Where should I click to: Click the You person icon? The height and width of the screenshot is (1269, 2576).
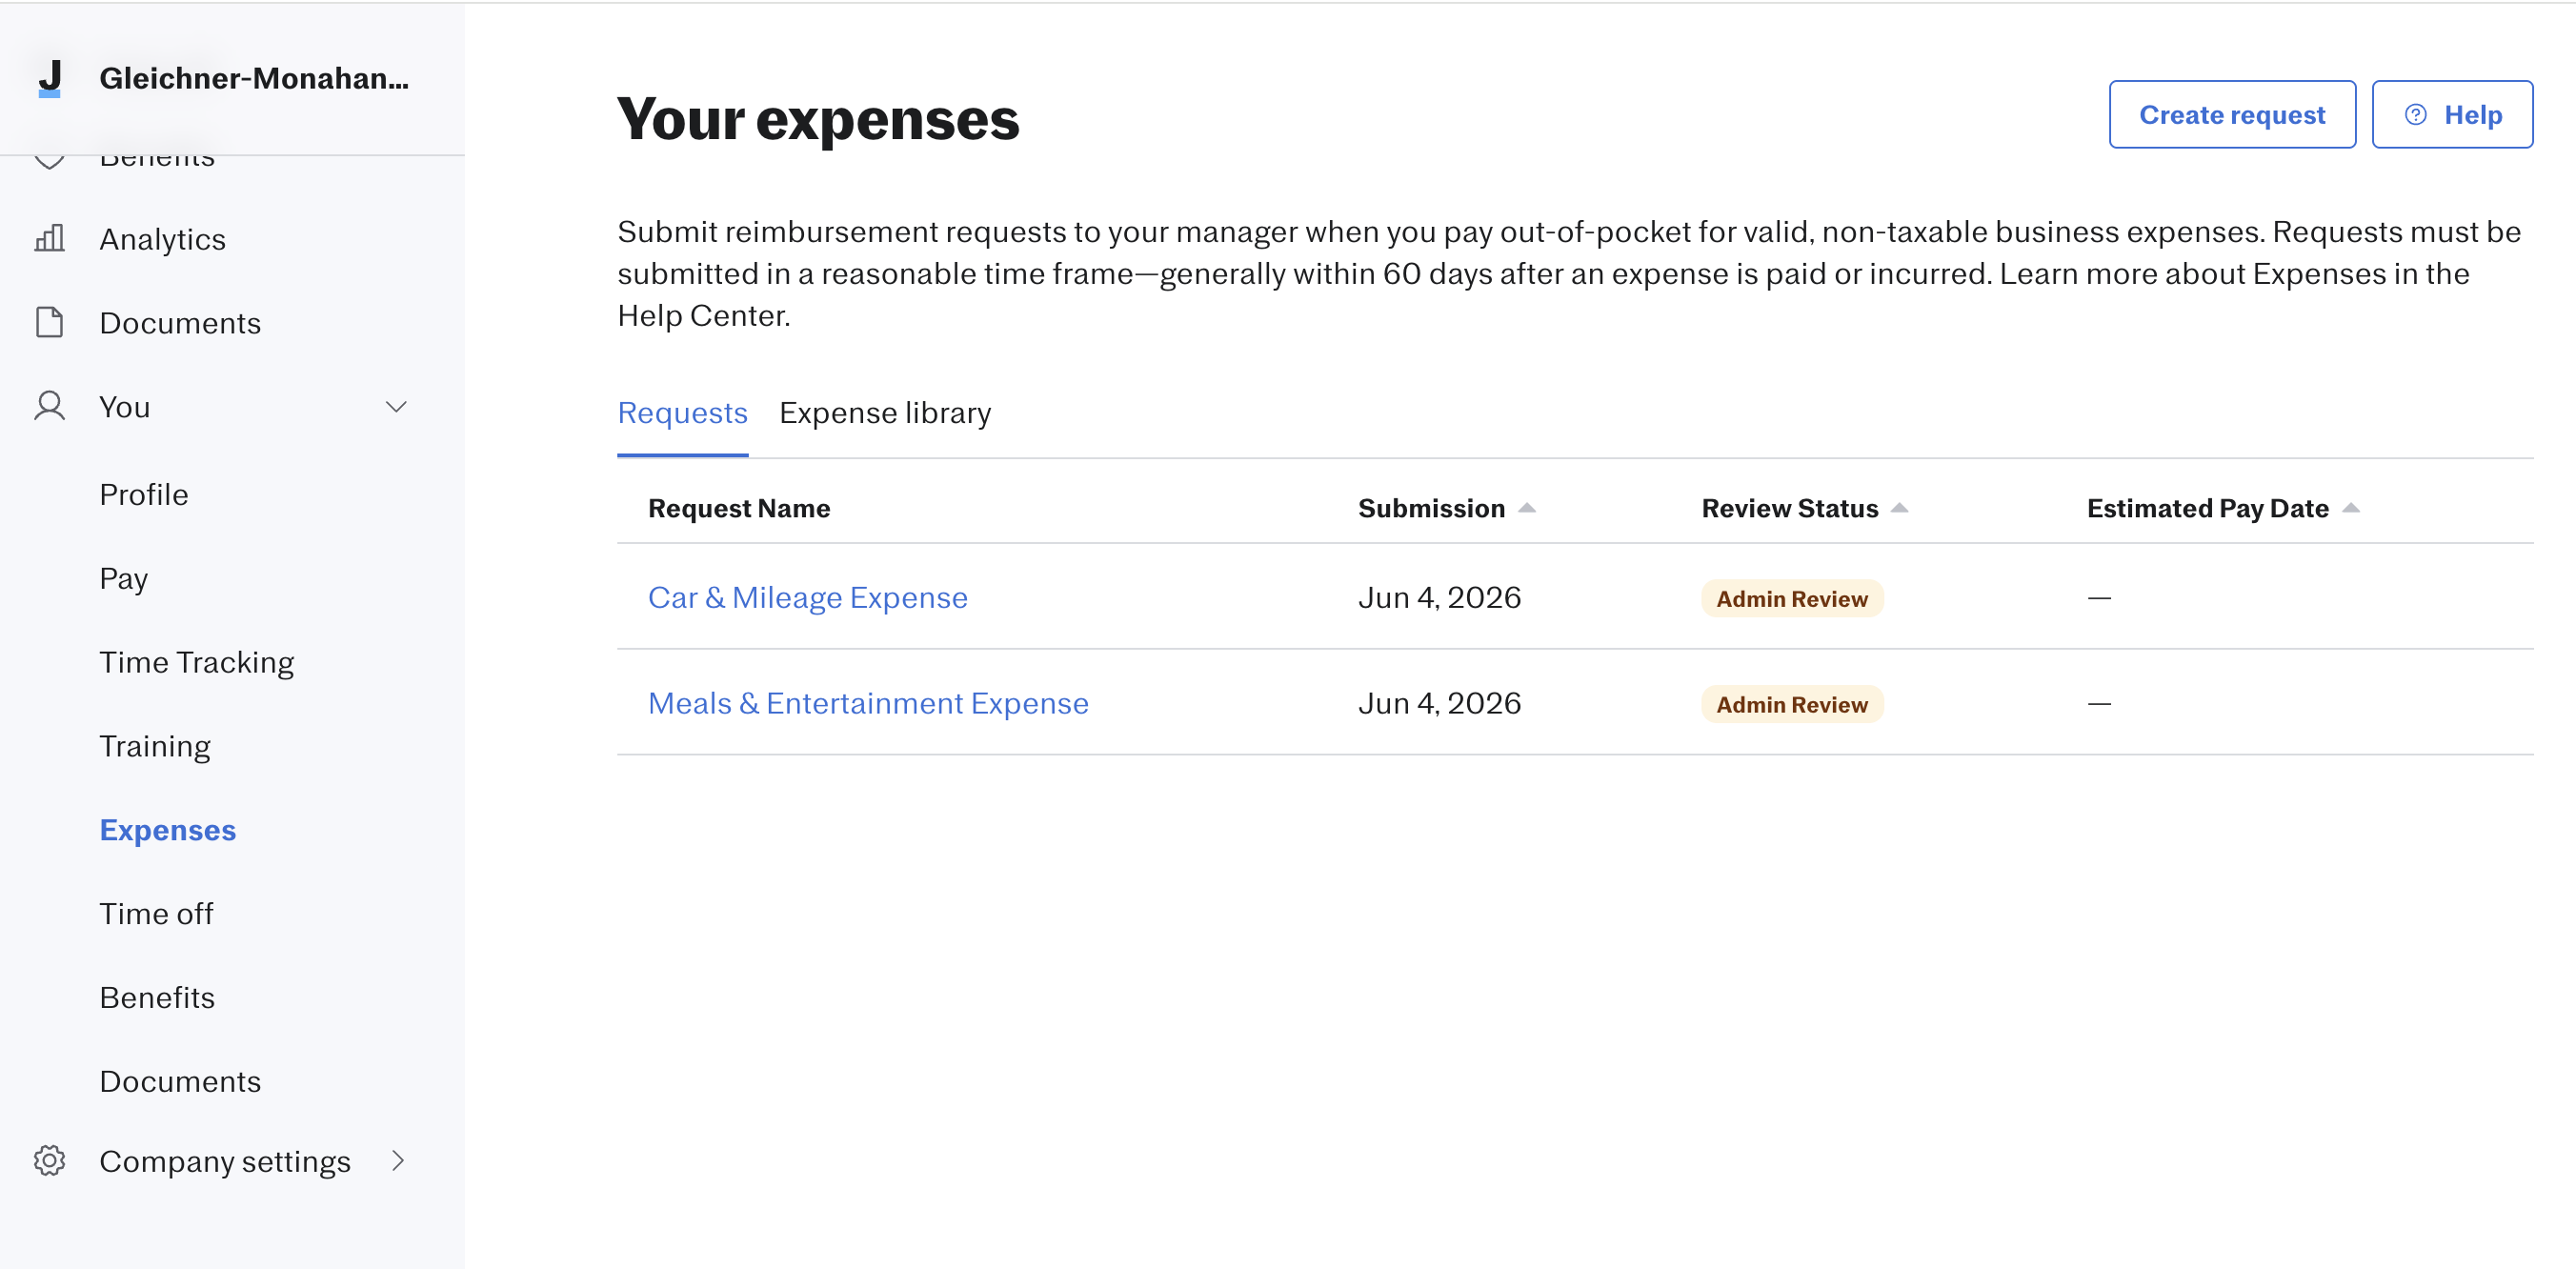click(49, 406)
